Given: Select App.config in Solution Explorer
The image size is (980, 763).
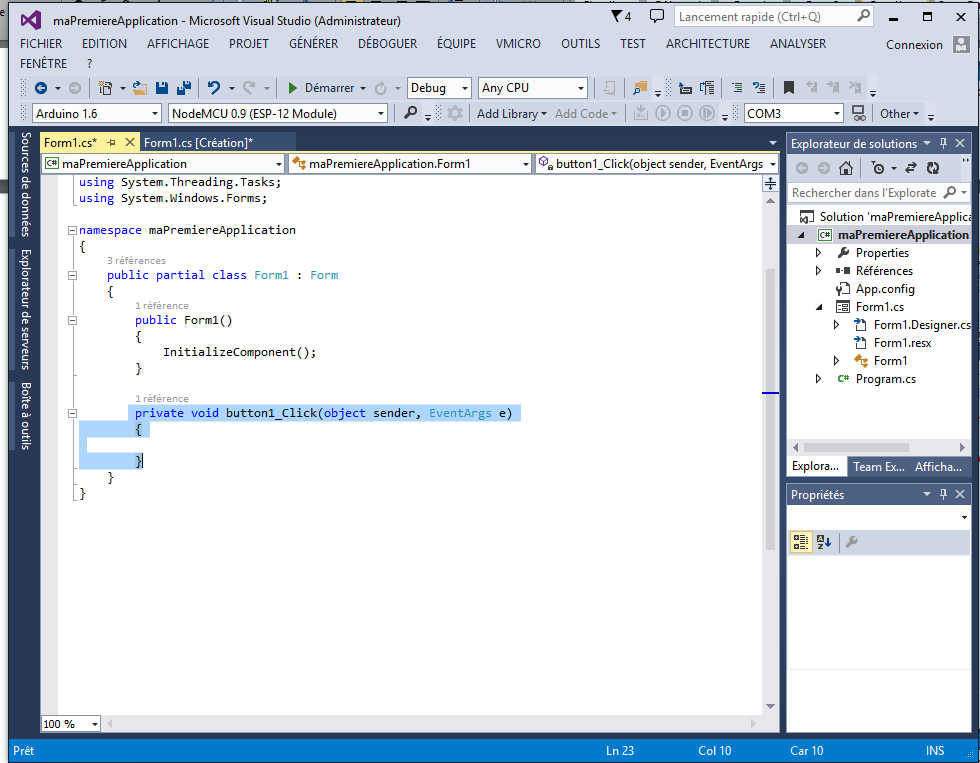Looking at the screenshot, I should tap(885, 289).
